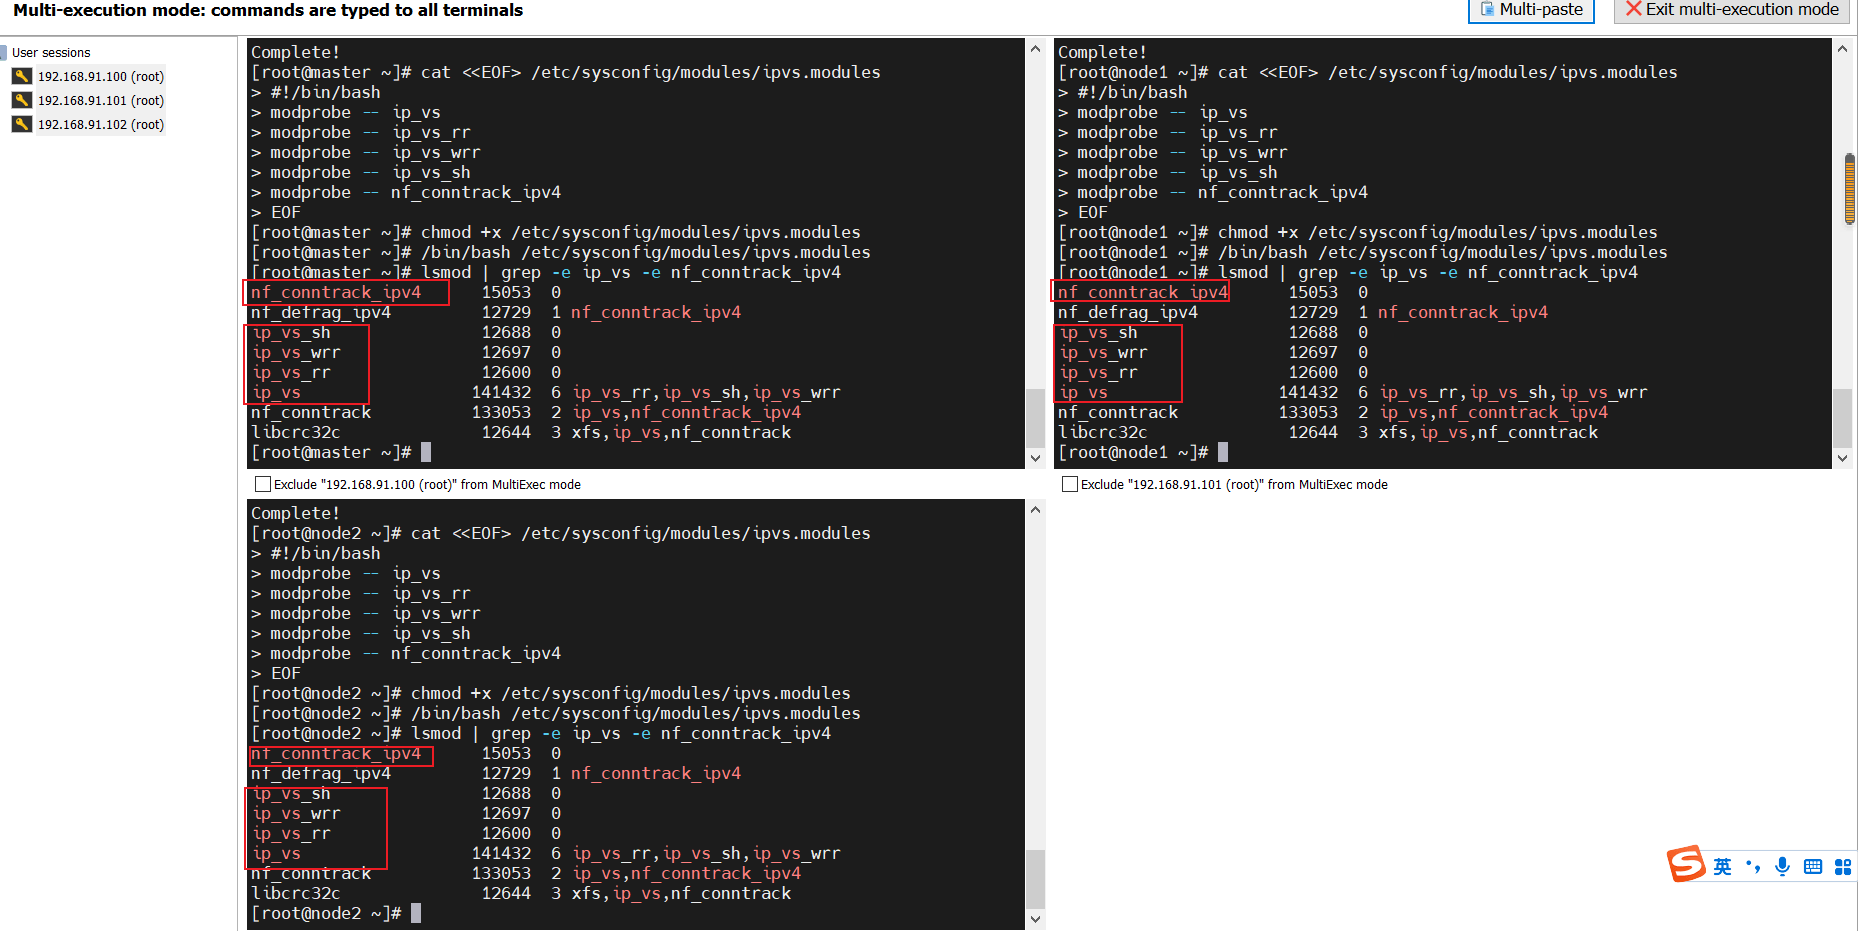Click node1 terminal scroll-down arrow

pyautogui.click(x=1842, y=458)
